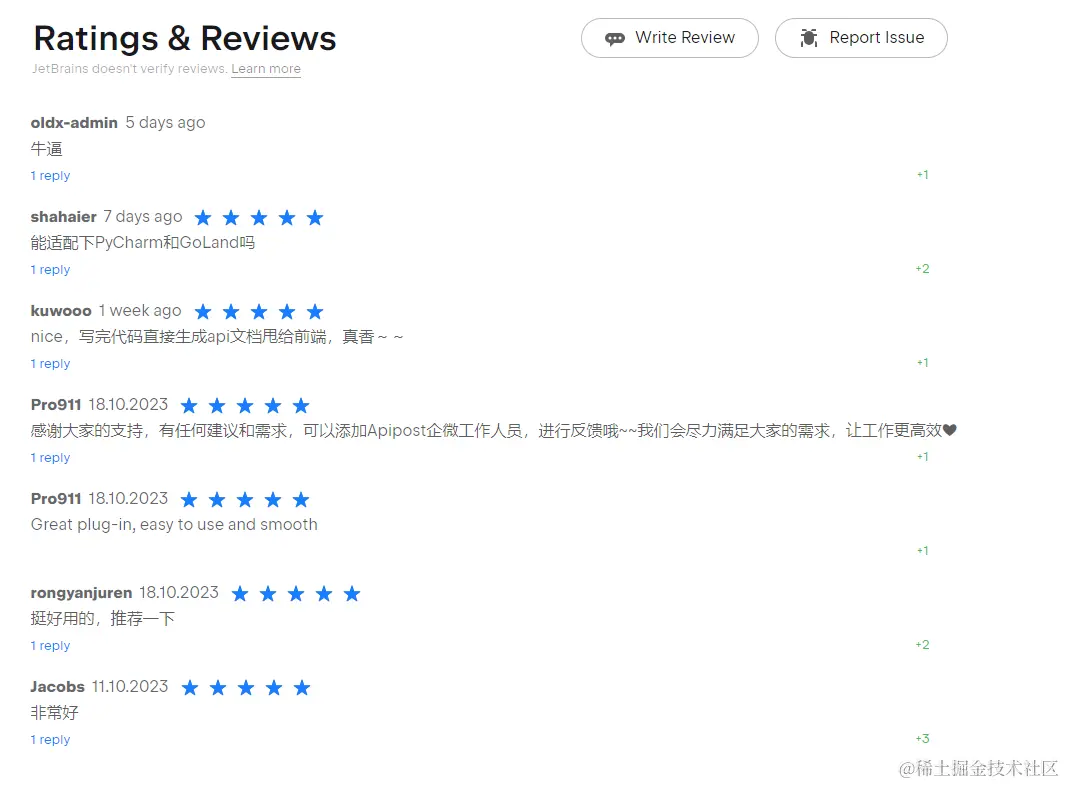Viewport: 1065px width, 785px height.
Task: Click the middle star of Jacobs' rating
Action: [x=245, y=687]
